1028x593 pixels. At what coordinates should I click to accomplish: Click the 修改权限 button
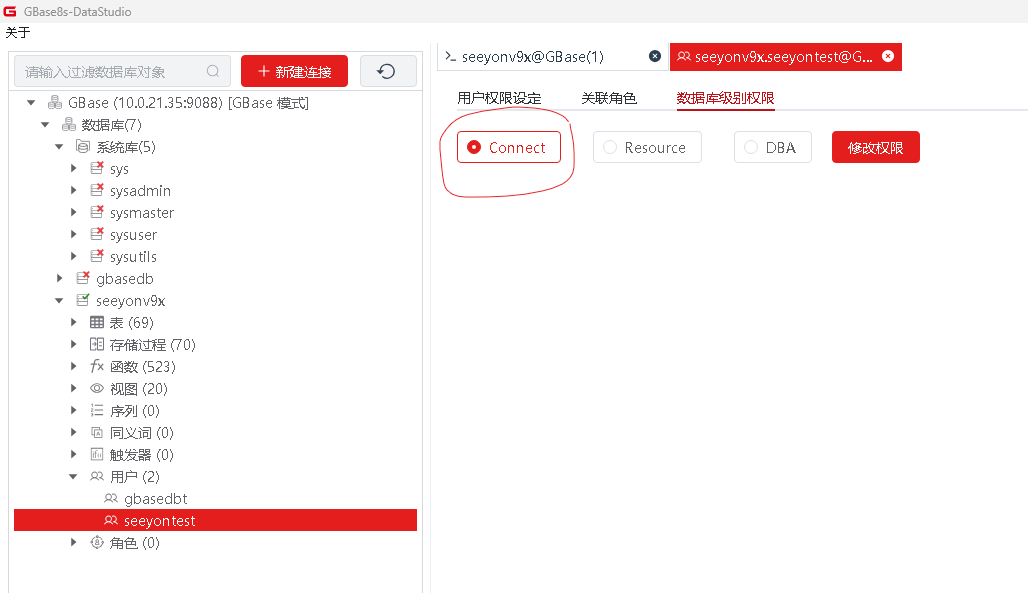(x=875, y=147)
